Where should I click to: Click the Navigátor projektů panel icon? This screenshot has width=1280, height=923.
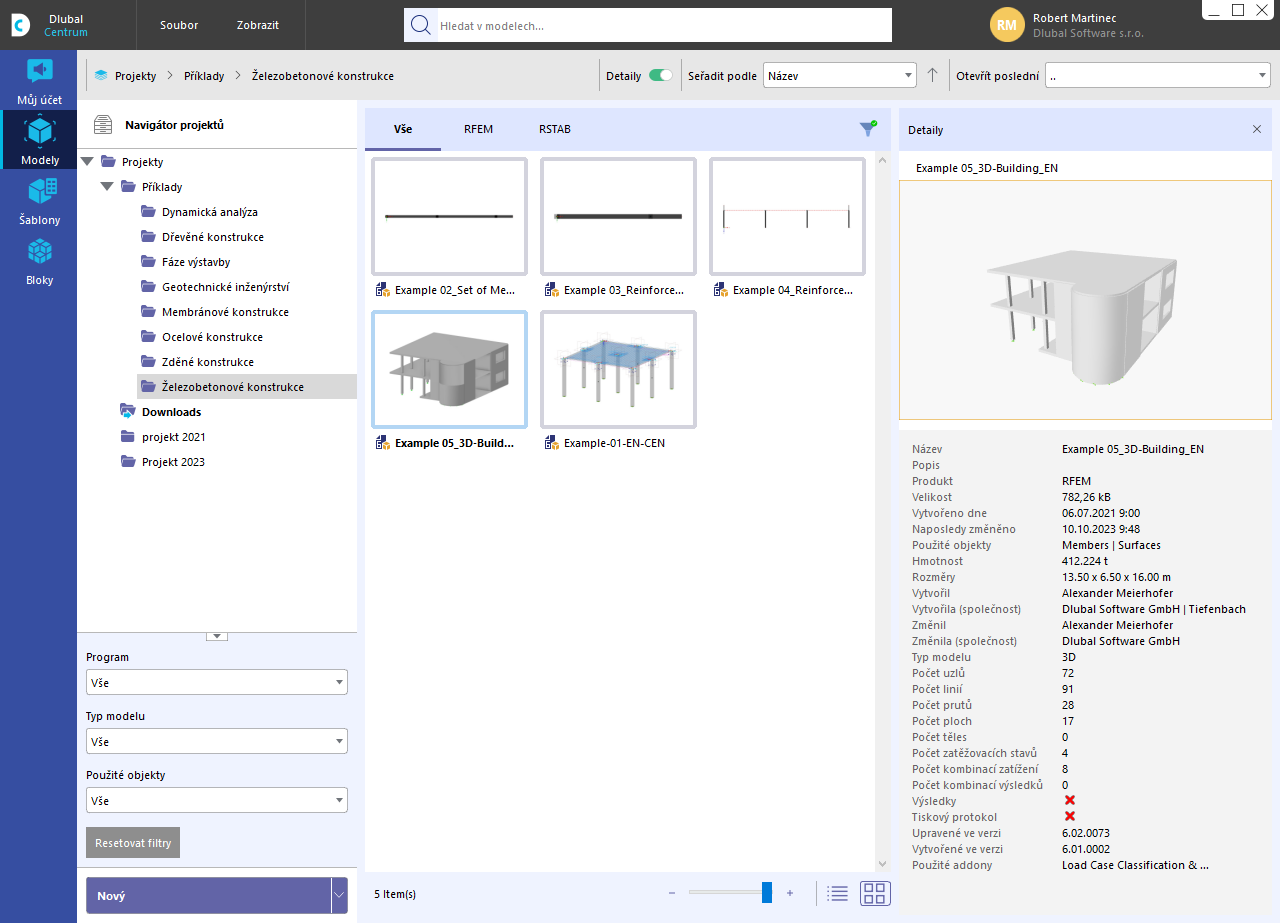pyautogui.click(x=103, y=125)
